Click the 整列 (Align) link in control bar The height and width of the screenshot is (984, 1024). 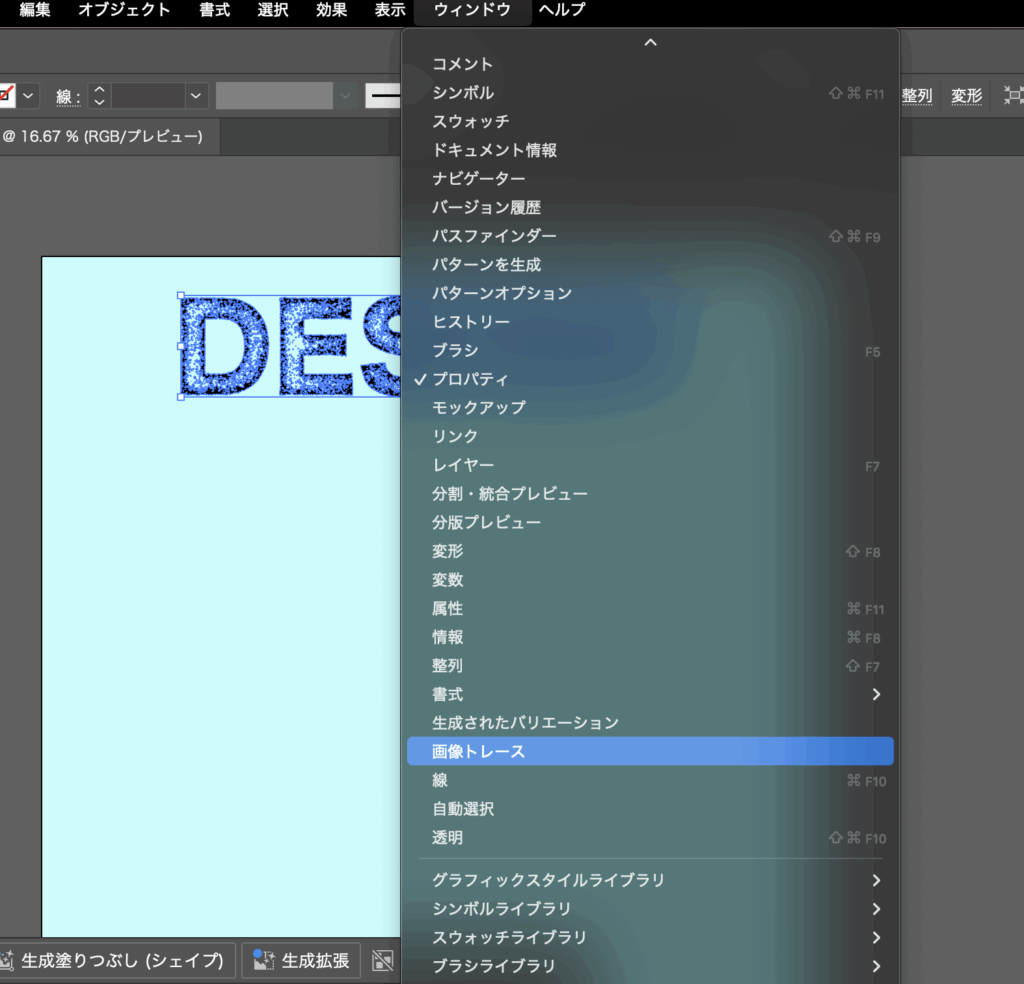917,96
